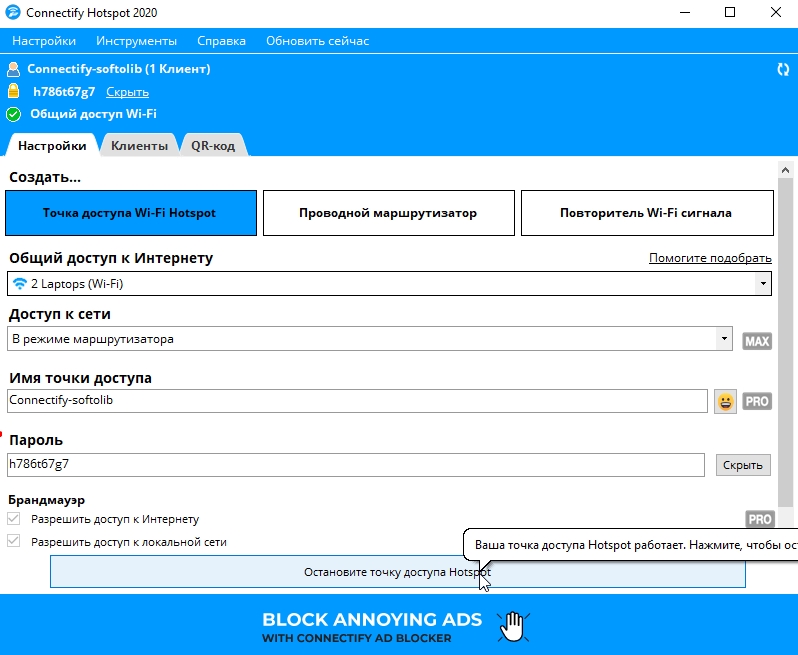
Task: Expand the network access mode dropdown arrow
Action: tap(724, 339)
